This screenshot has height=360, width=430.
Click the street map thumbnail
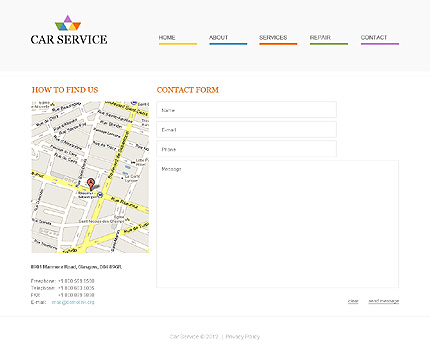tap(90, 177)
